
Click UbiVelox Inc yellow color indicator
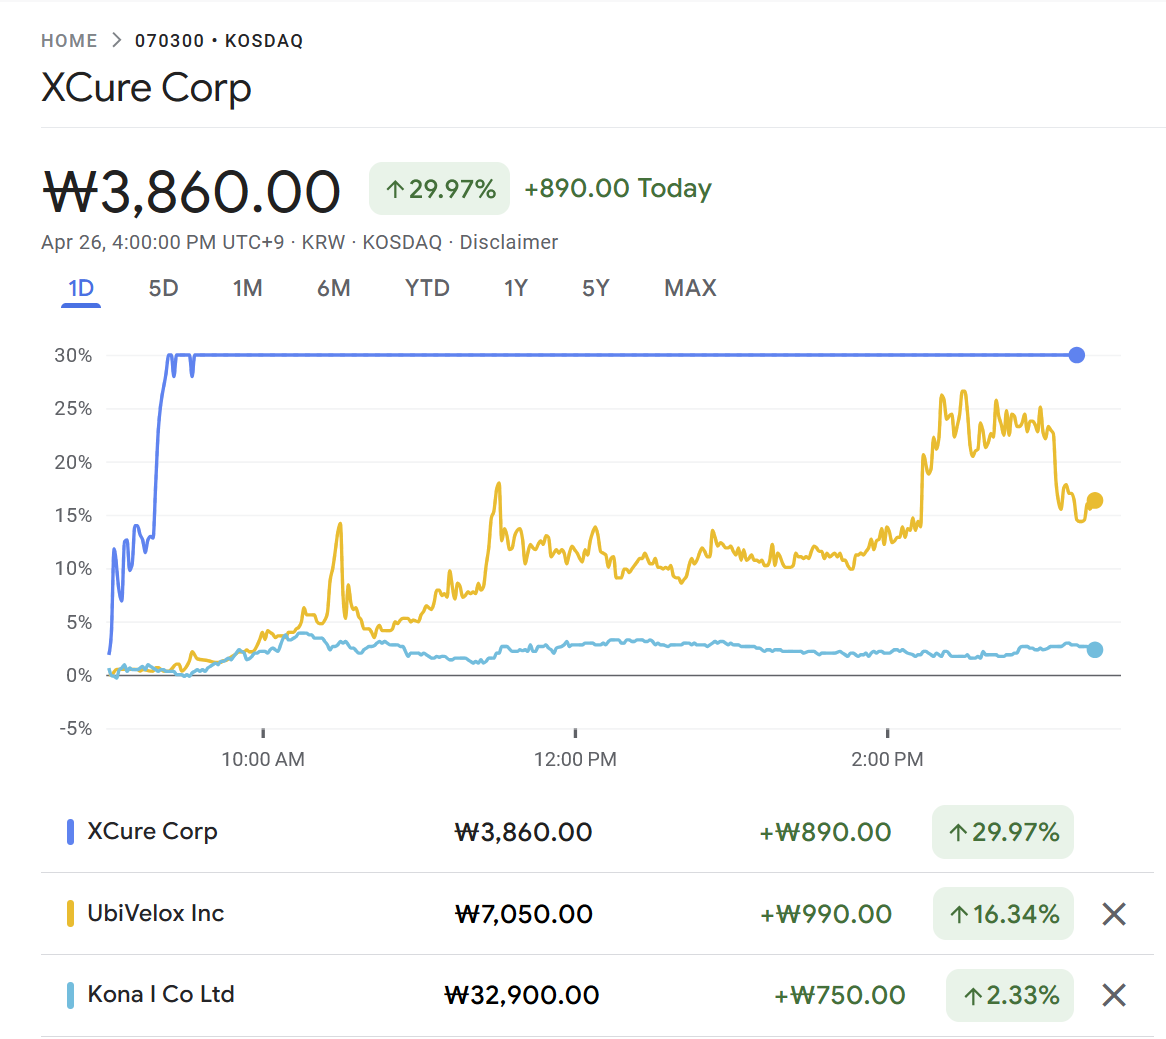point(70,914)
